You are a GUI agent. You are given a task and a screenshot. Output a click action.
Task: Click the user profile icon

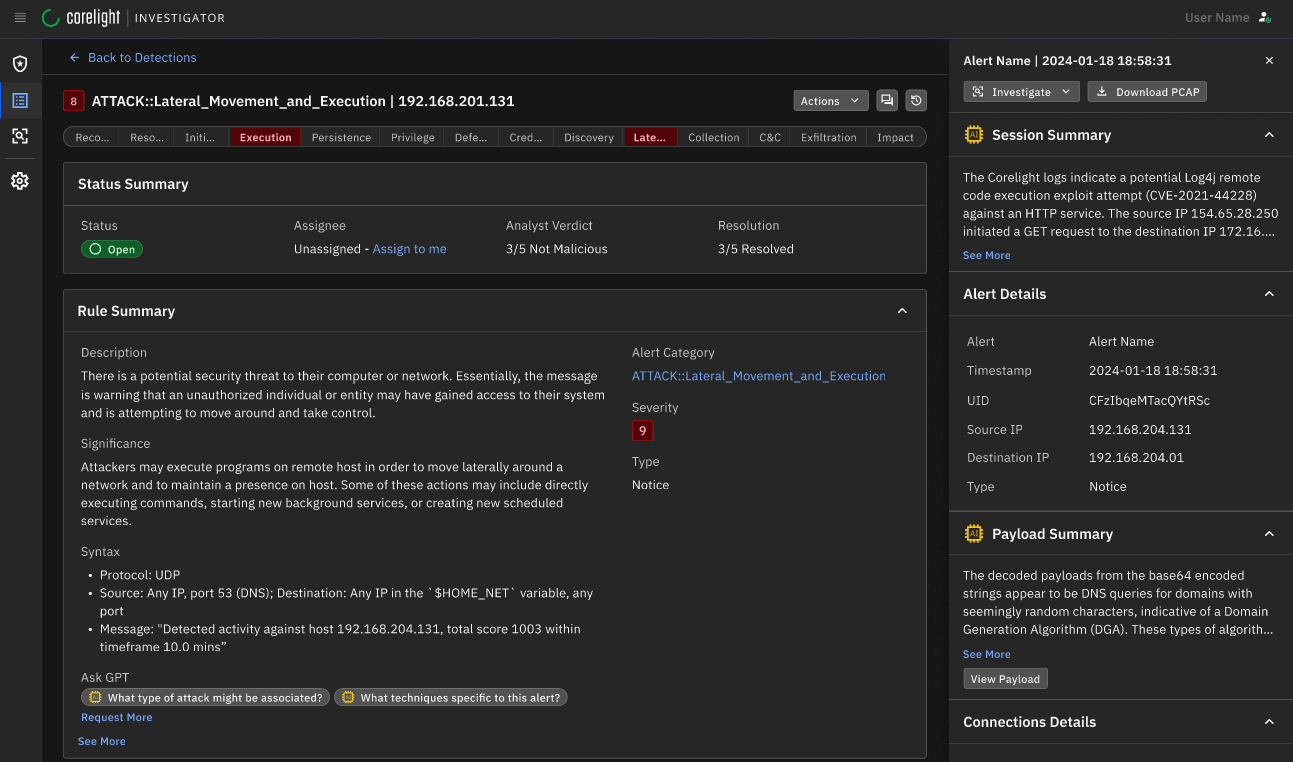pyautogui.click(x=1265, y=18)
